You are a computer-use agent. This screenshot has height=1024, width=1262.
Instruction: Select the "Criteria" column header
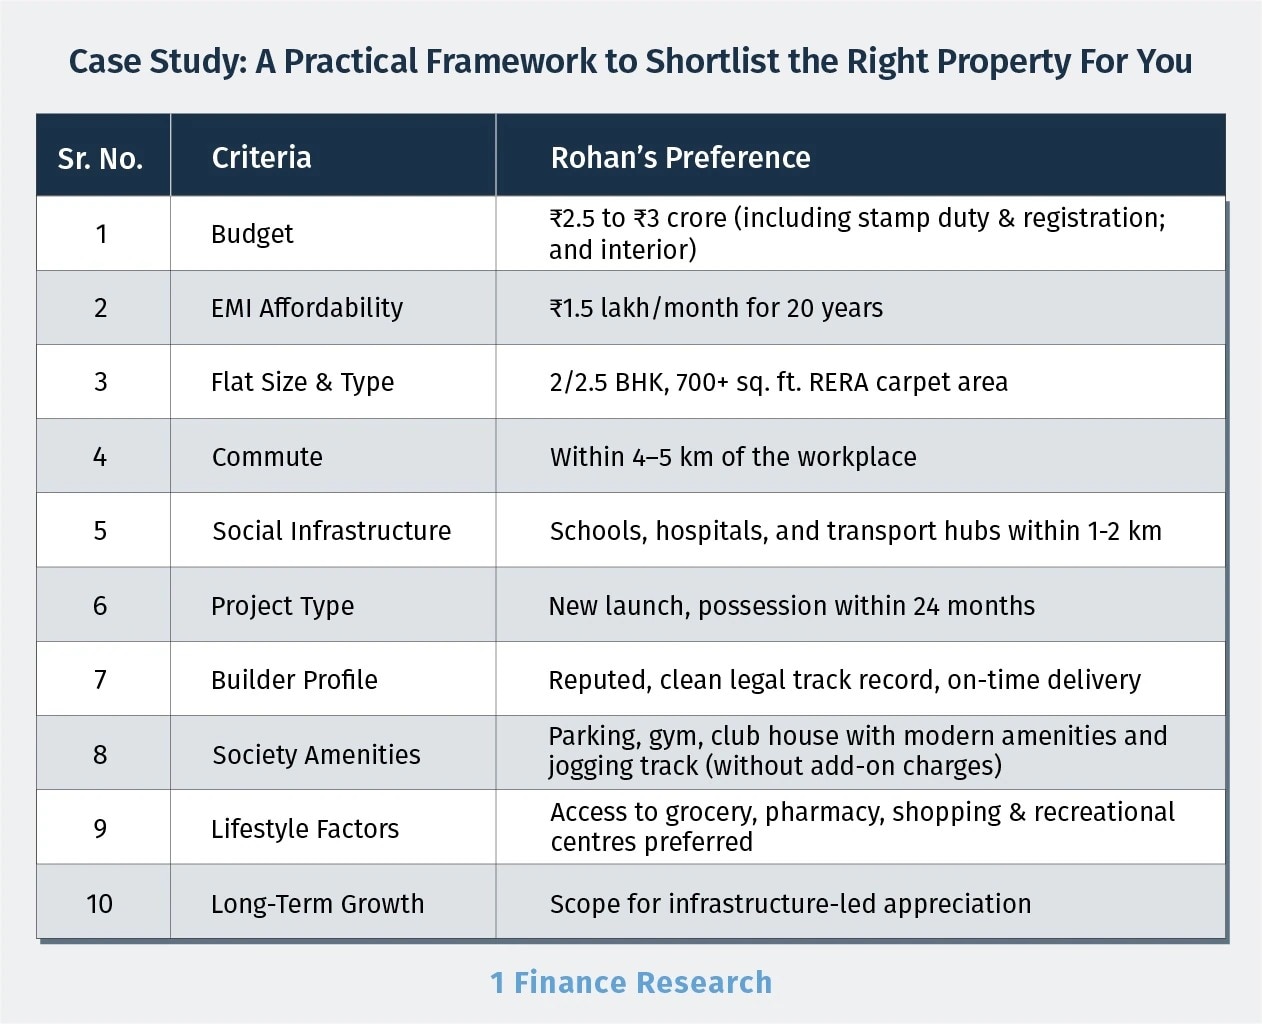(x=261, y=157)
